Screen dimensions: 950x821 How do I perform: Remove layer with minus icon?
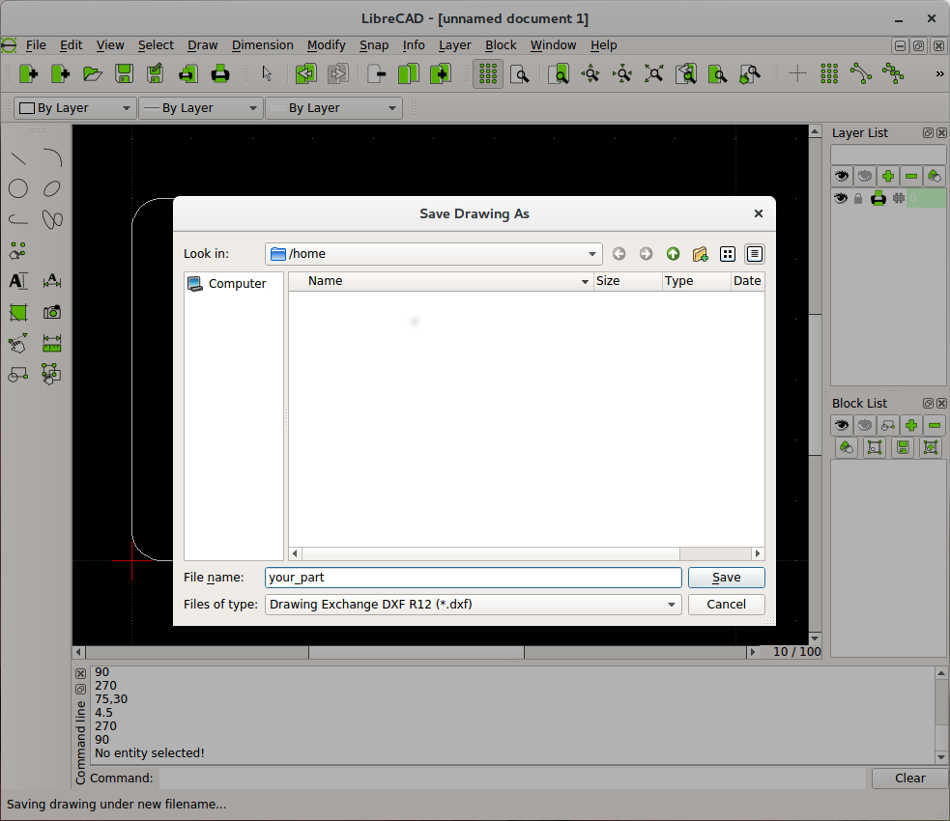pyautogui.click(x=911, y=176)
